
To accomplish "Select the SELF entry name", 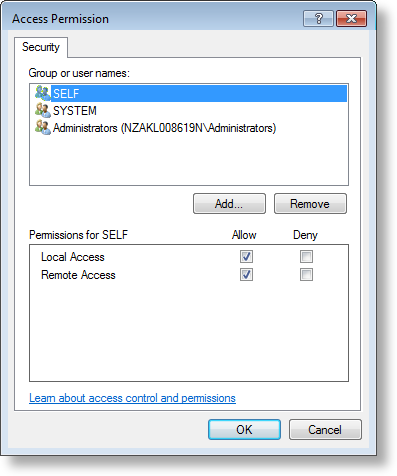I will pyautogui.click(x=66, y=93).
